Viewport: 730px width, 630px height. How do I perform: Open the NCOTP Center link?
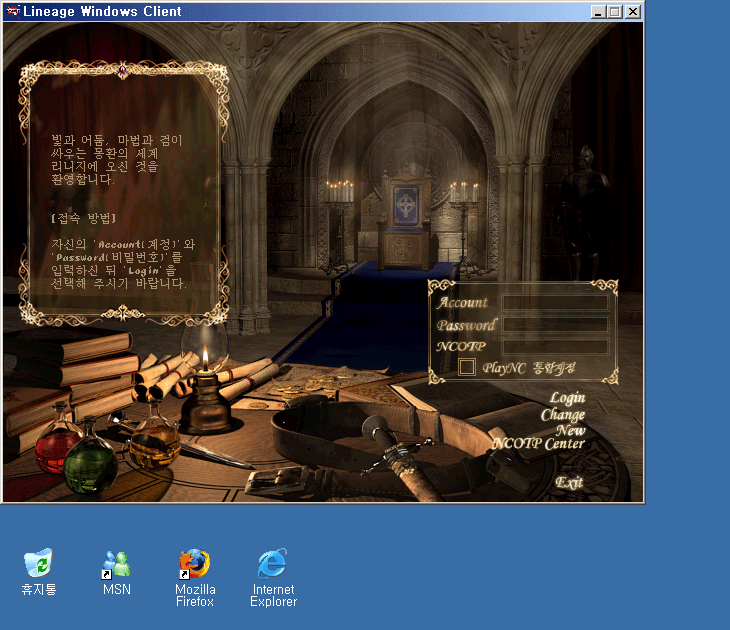point(538,443)
